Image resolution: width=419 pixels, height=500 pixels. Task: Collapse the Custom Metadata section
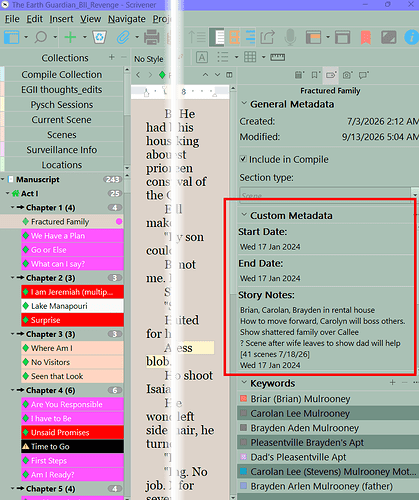pos(244,215)
